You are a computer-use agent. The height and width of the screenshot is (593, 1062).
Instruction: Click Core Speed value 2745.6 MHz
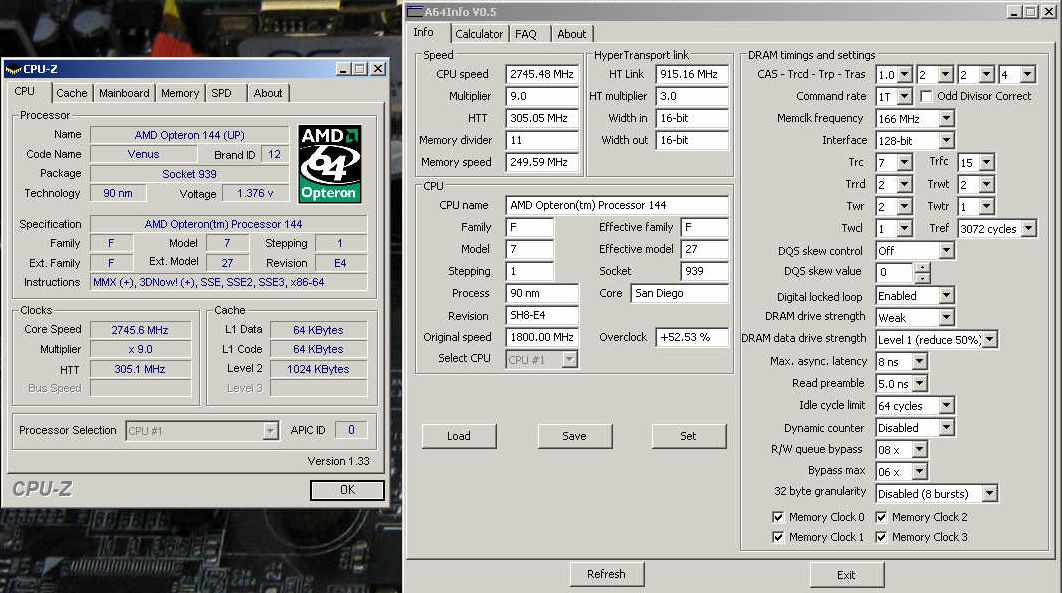click(140, 330)
